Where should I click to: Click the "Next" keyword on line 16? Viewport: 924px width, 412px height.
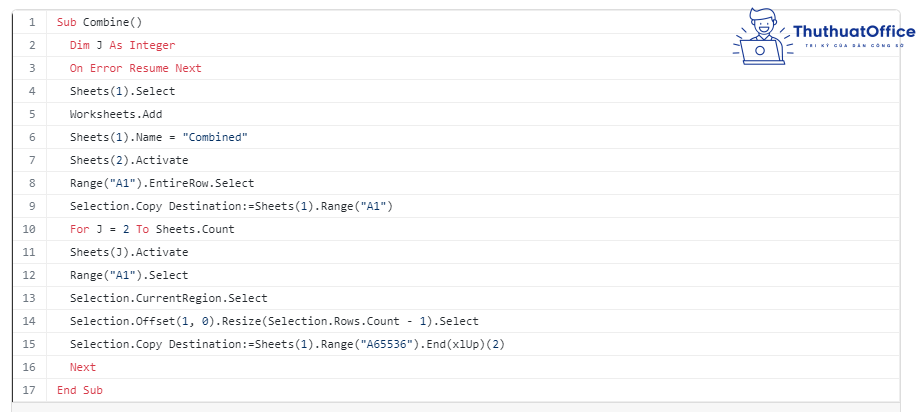83,367
